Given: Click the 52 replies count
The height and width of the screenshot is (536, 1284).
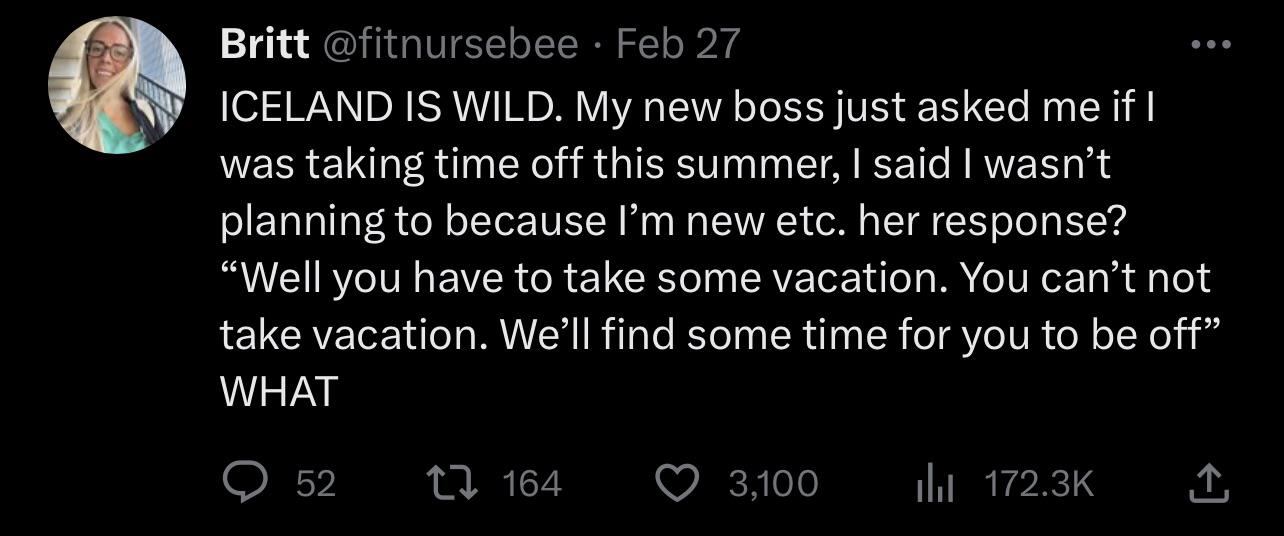Looking at the screenshot, I should pos(316,485).
